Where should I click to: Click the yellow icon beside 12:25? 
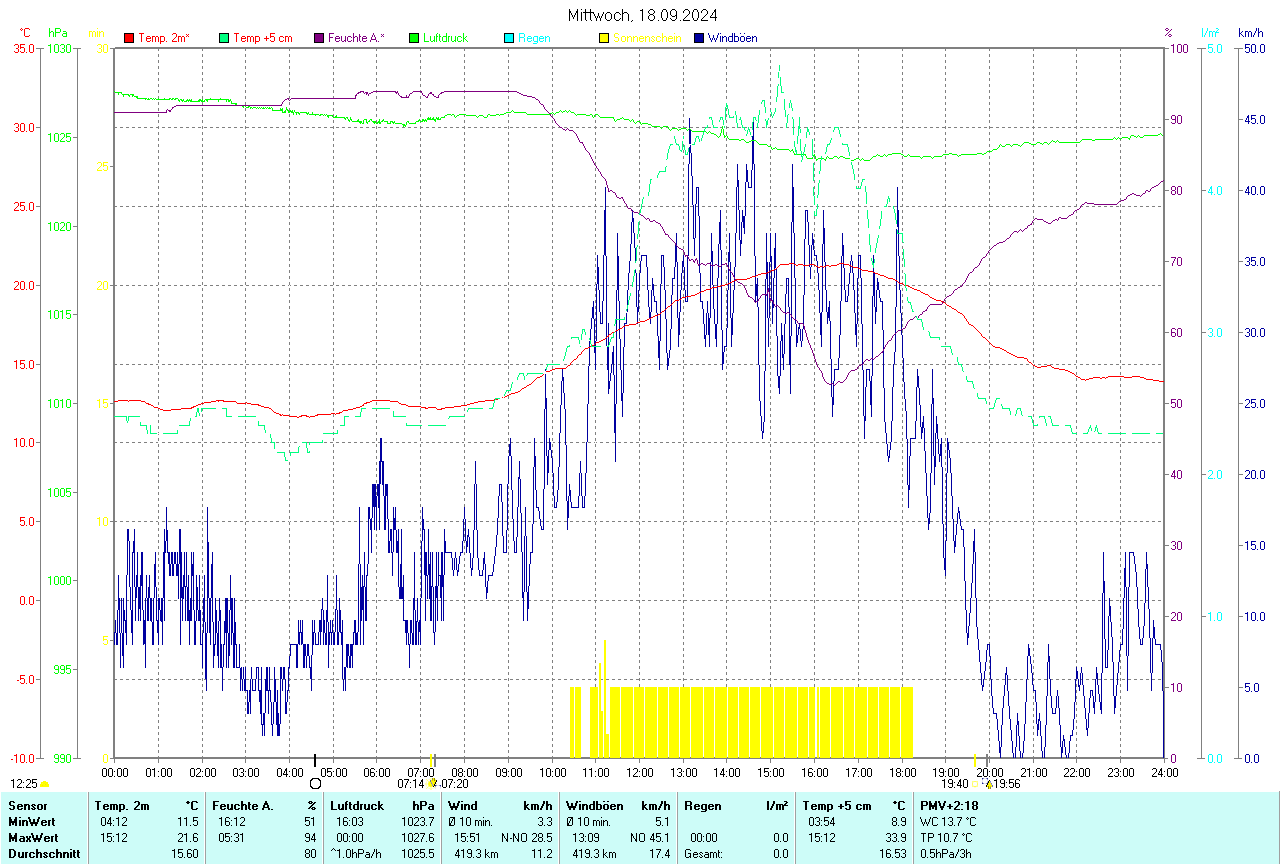(x=44, y=785)
